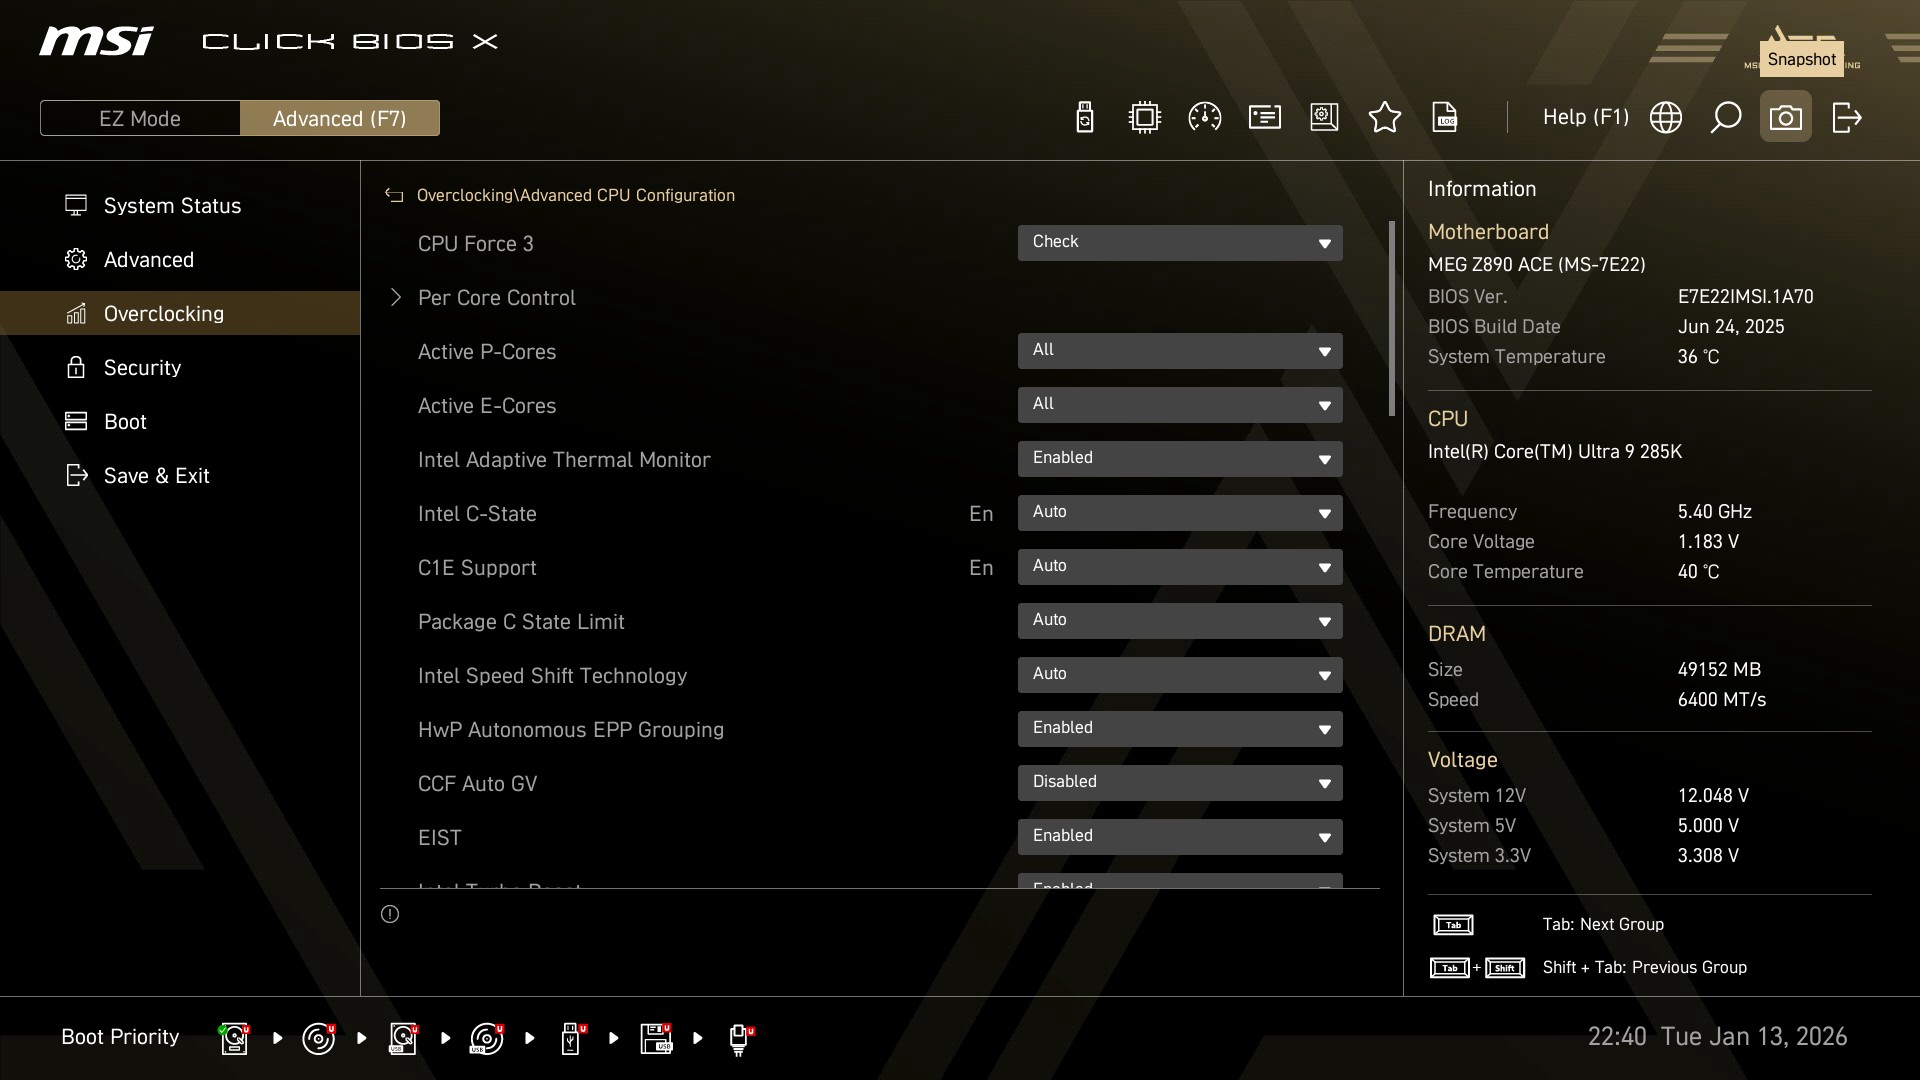Viewport: 1920px width, 1080px height.
Task: Switch to EZ Mode
Action: pyautogui.click(x=140, y=118)
